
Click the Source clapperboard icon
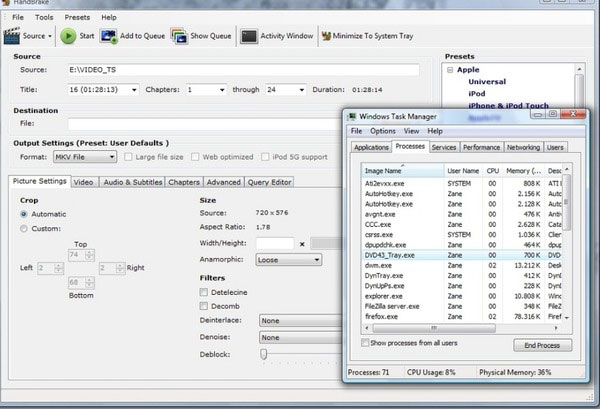(x=12, y=36)
